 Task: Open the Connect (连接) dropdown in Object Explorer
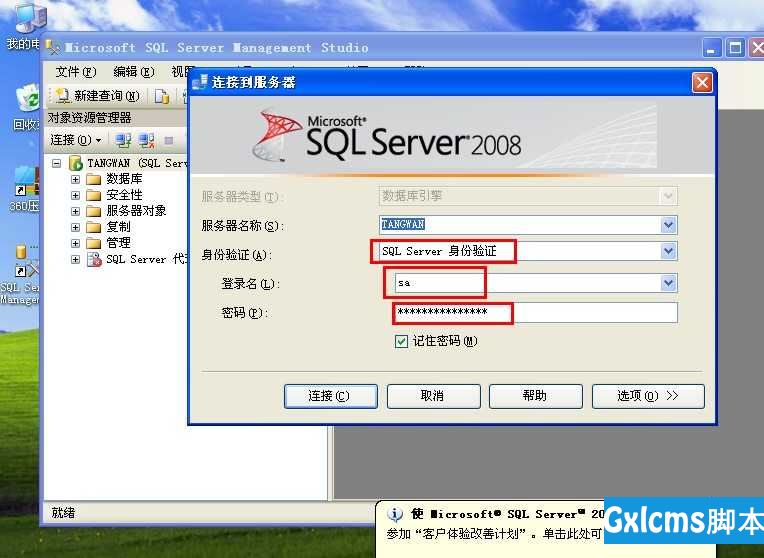(x=76, y=140)
